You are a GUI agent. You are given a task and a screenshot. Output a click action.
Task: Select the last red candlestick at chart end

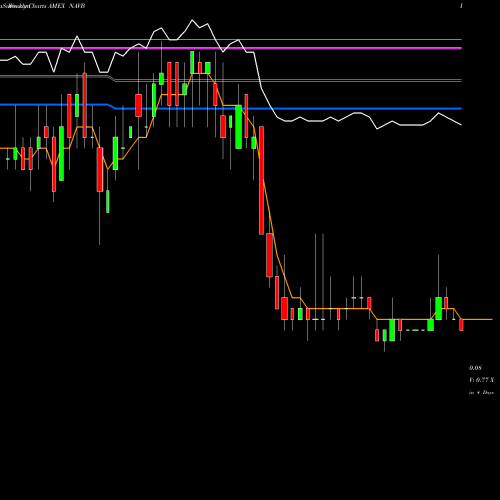click(461, 325)
